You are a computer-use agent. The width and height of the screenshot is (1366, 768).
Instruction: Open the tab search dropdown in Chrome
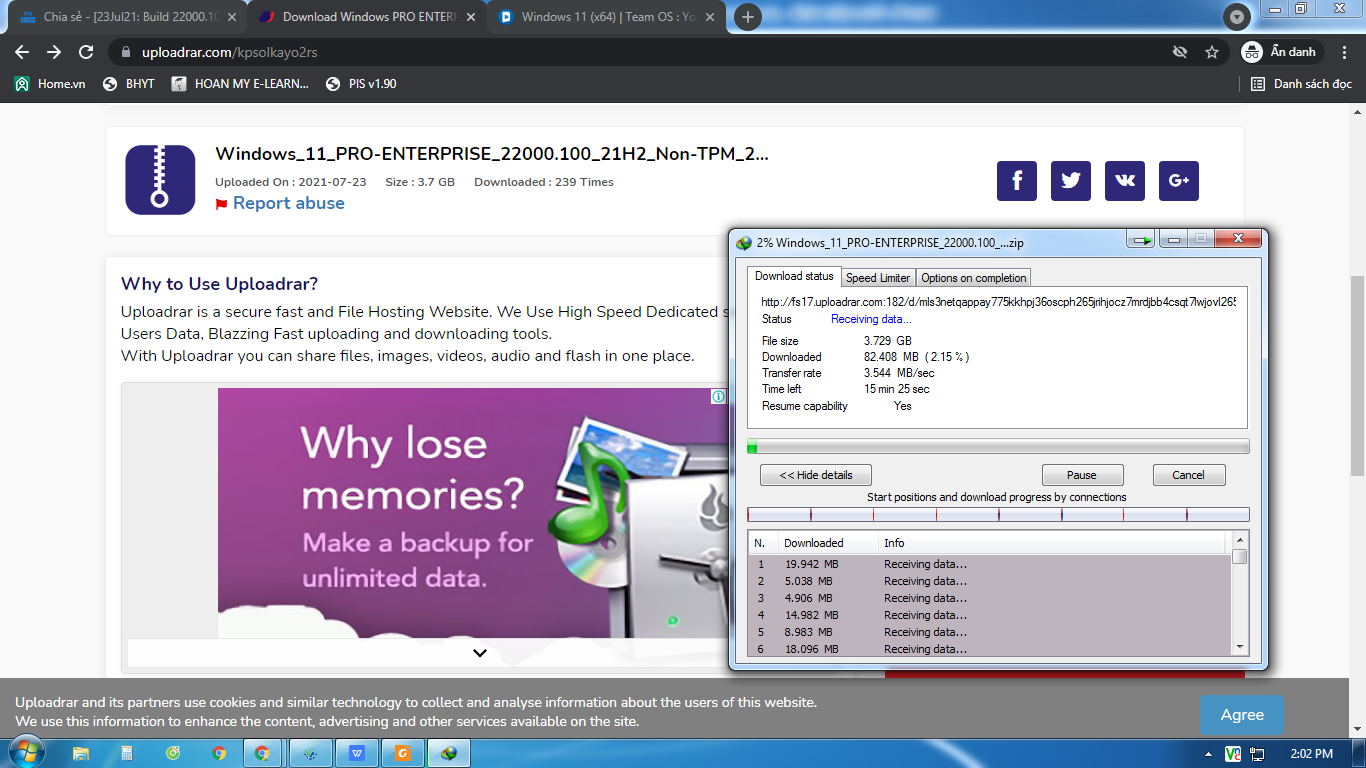pyautogui.click(x=1237, y=17)
